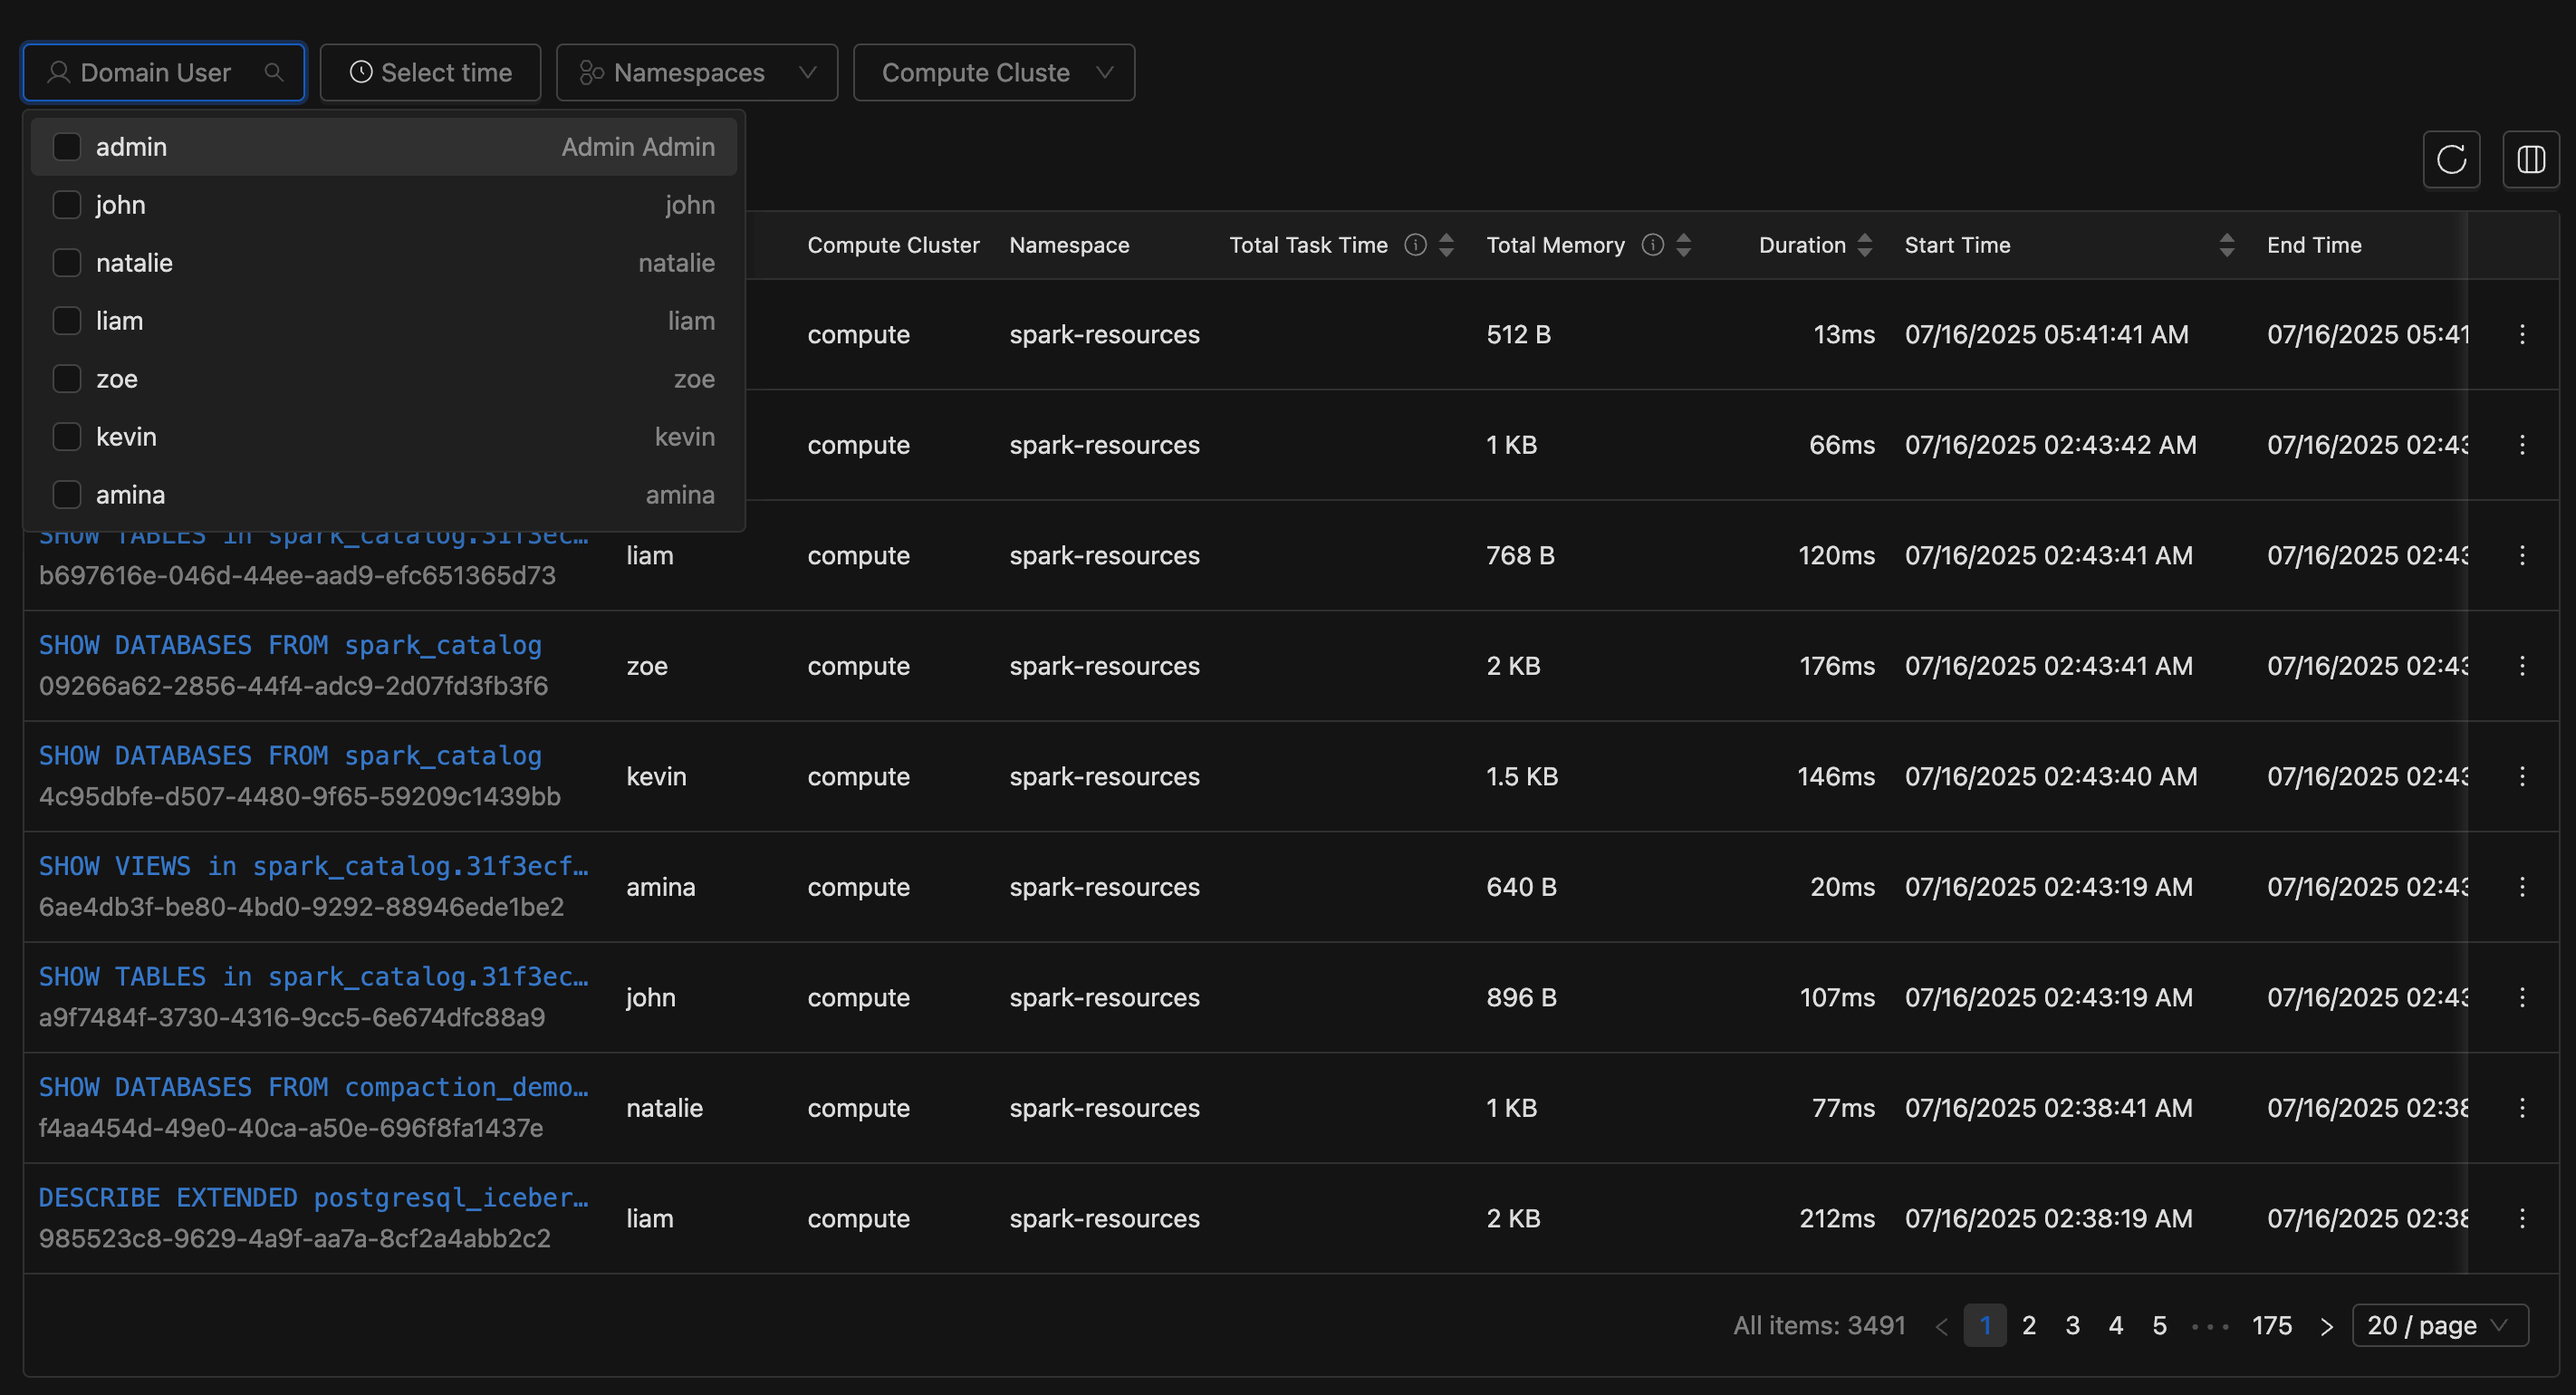The image size is (2576, 1395).
Task: Click the Compute Cluster column header
Action: [x=893, y=245]
